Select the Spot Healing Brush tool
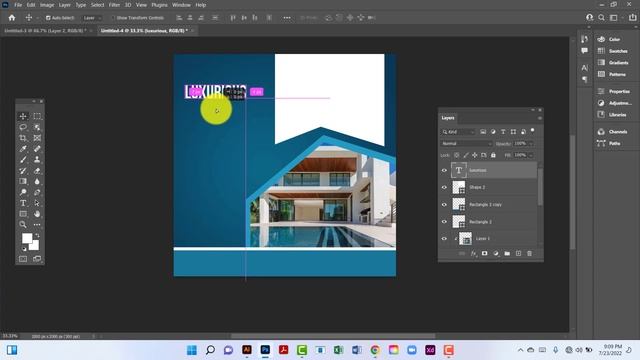The image size is (640, 360). (37, 149)
